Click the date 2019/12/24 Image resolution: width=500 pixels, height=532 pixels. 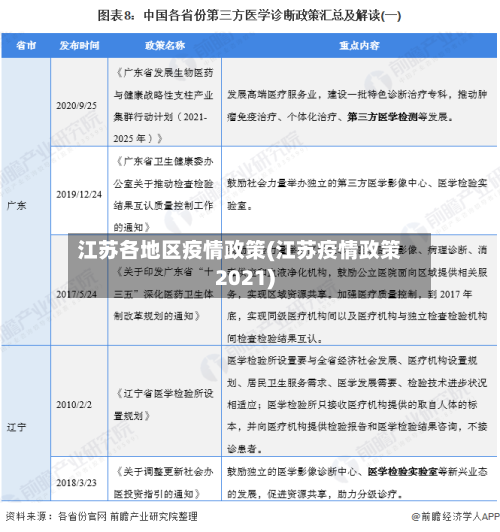(x=79, y=194)
